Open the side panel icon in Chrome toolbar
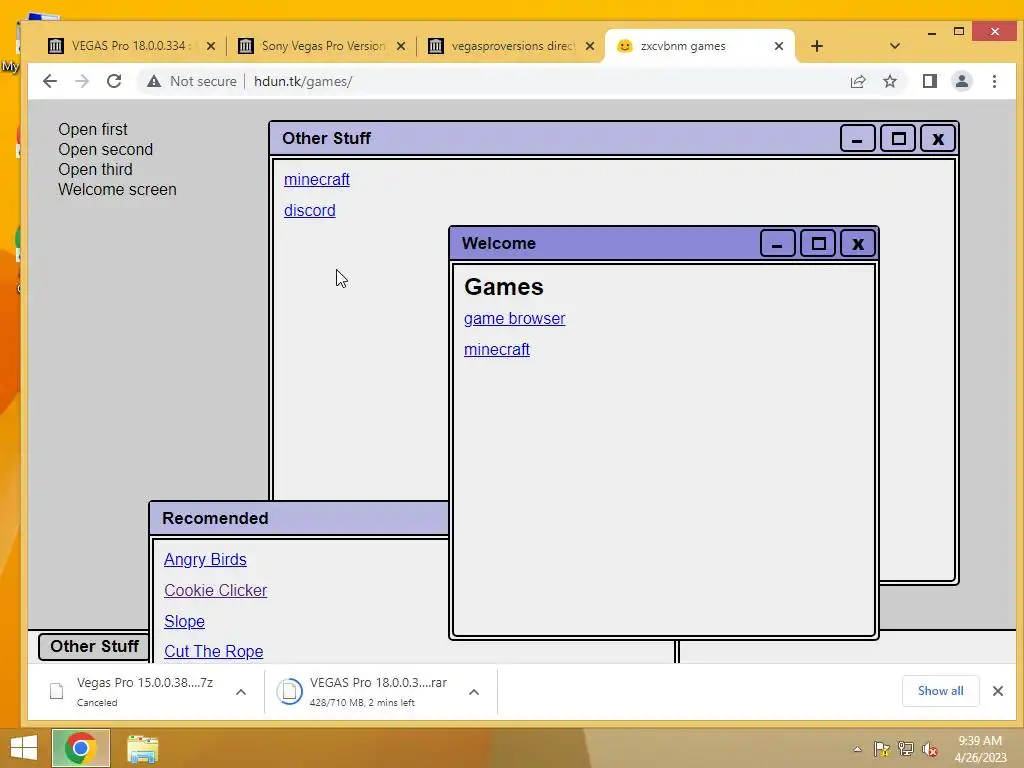The height and width of the screenshot is (768, 1024). point(929,81)
